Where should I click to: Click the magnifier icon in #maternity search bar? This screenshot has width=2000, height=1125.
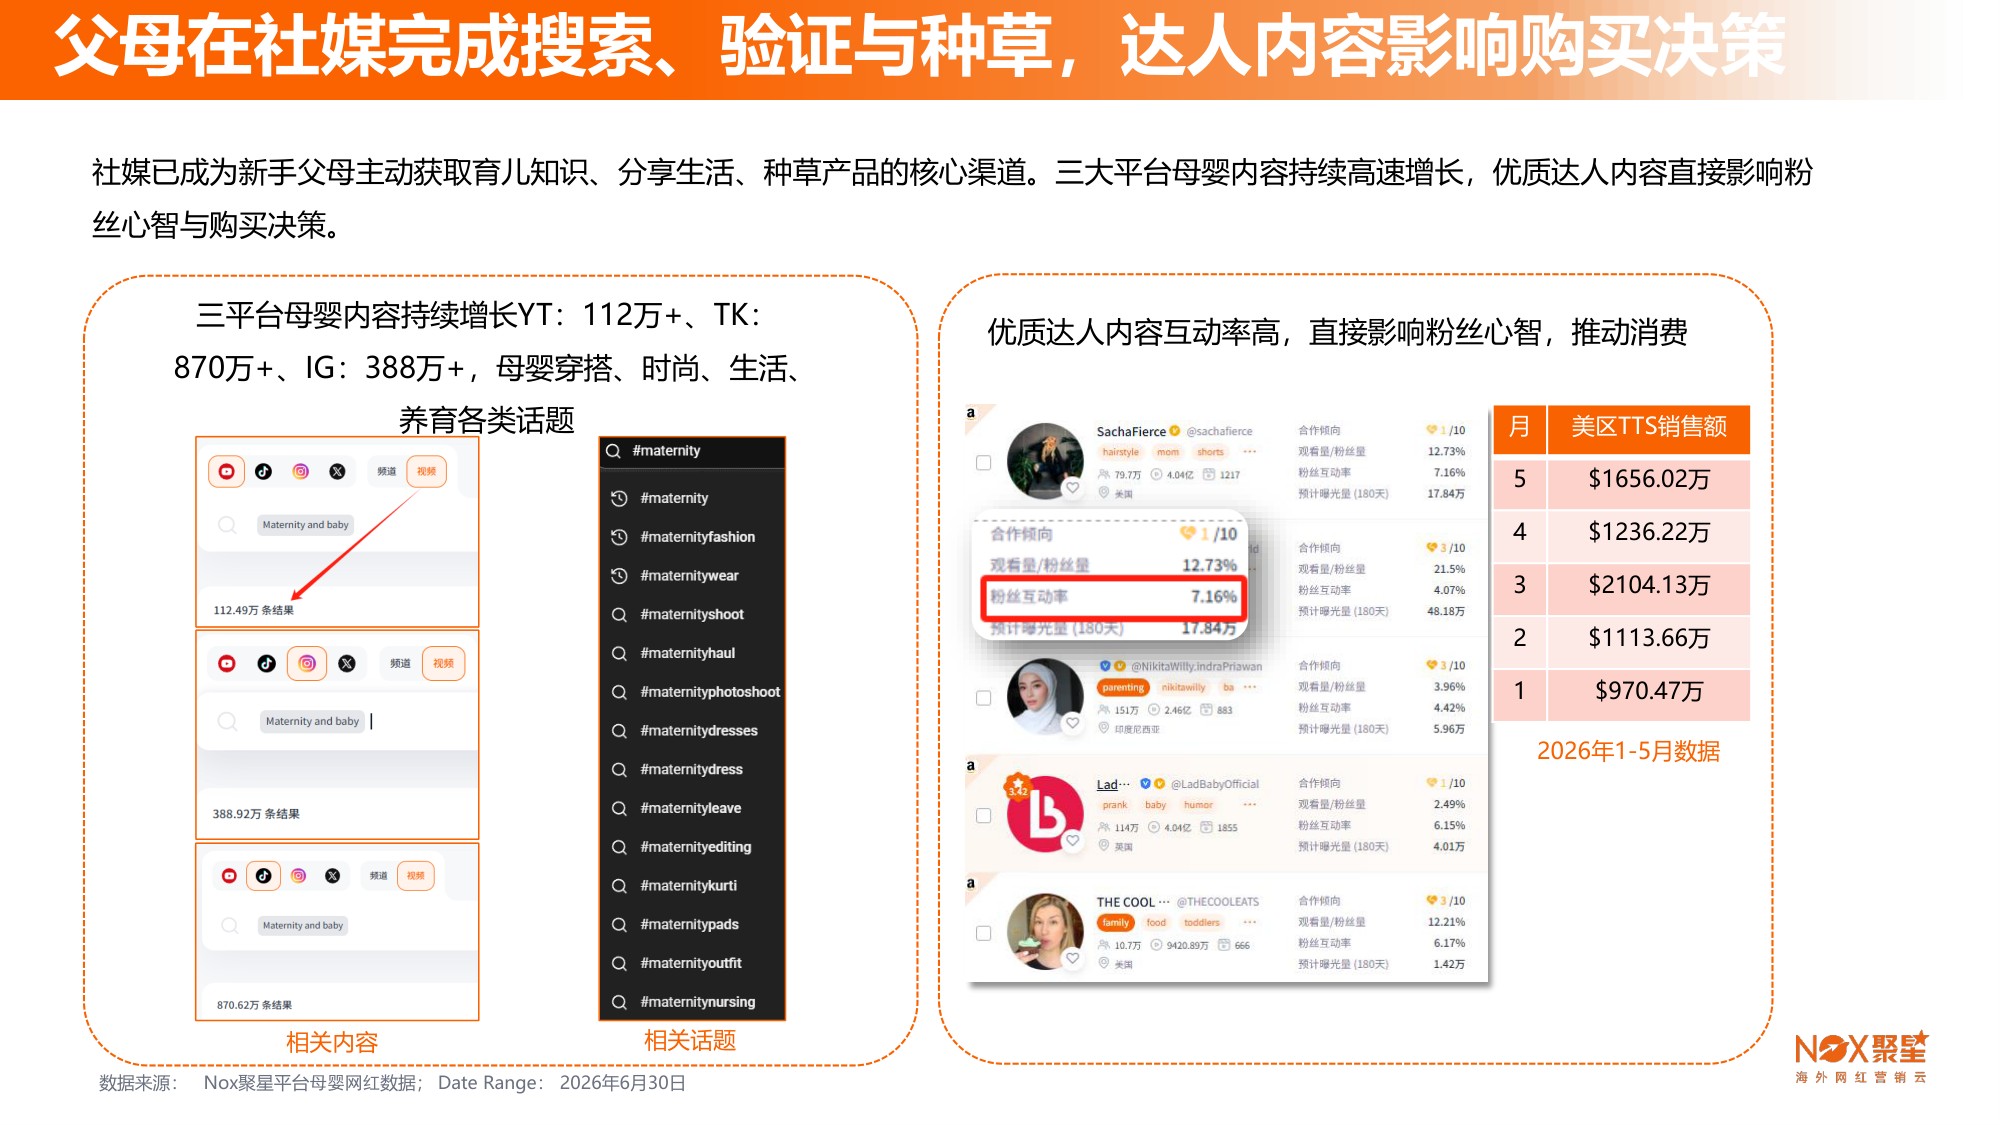point(614,451)
